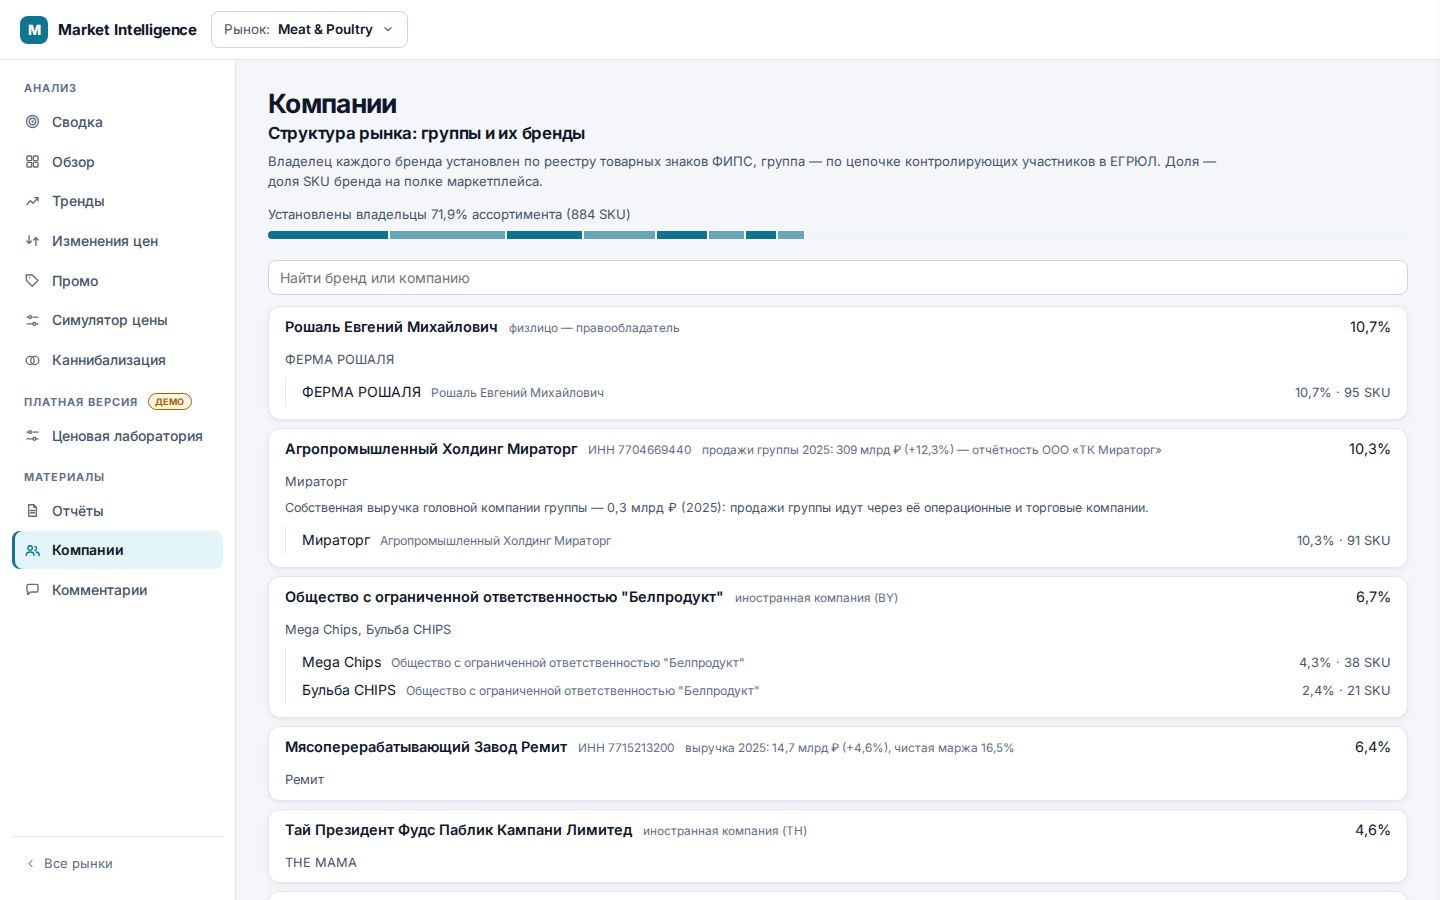This screenshot has height=900, width=1440.
Task: Open the Сводка menu item
Action: [117, 122]
